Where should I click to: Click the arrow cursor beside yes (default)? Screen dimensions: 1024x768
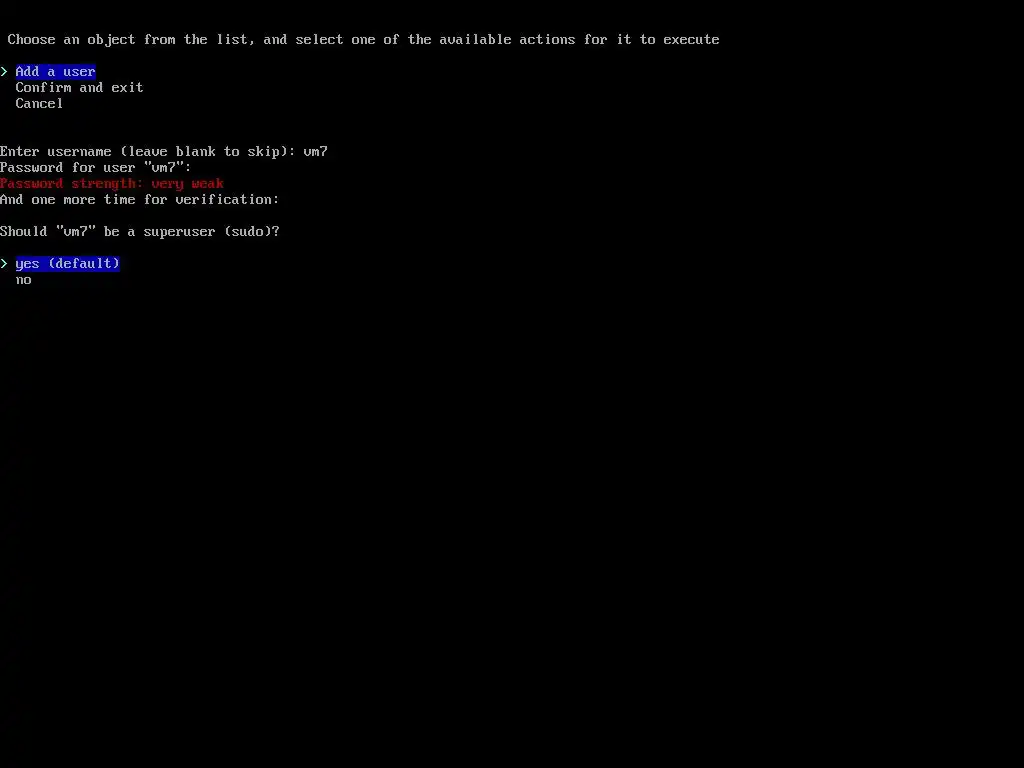4,263
